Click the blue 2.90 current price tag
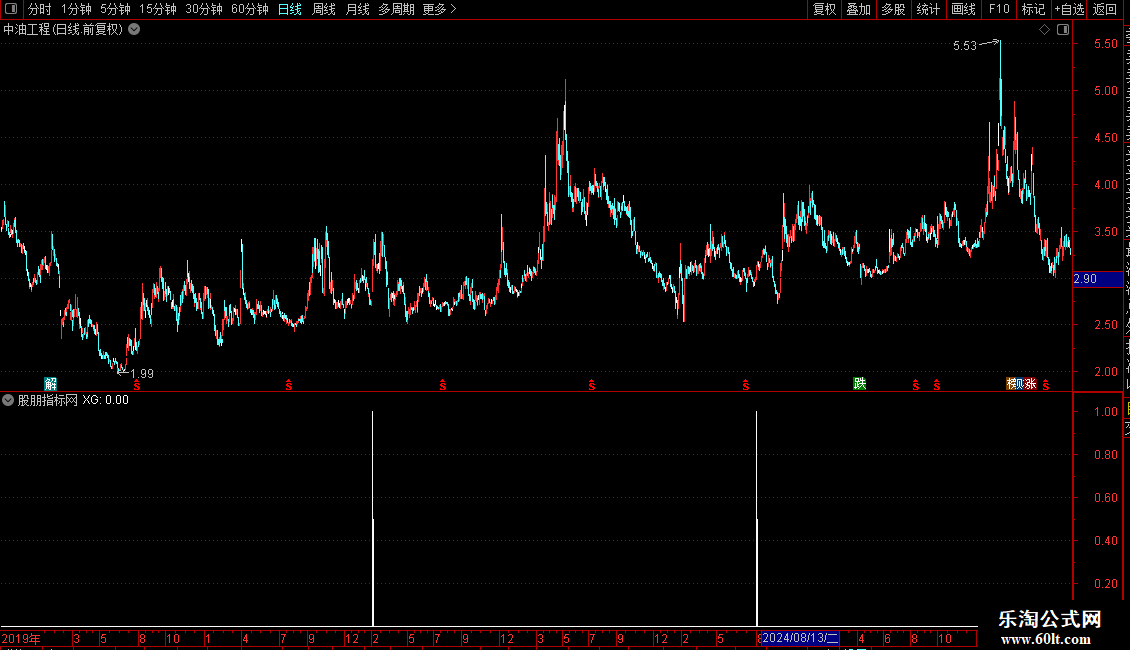This screenshot has width=1130, height=650. pyautogui.click(x=1098, y=279)
